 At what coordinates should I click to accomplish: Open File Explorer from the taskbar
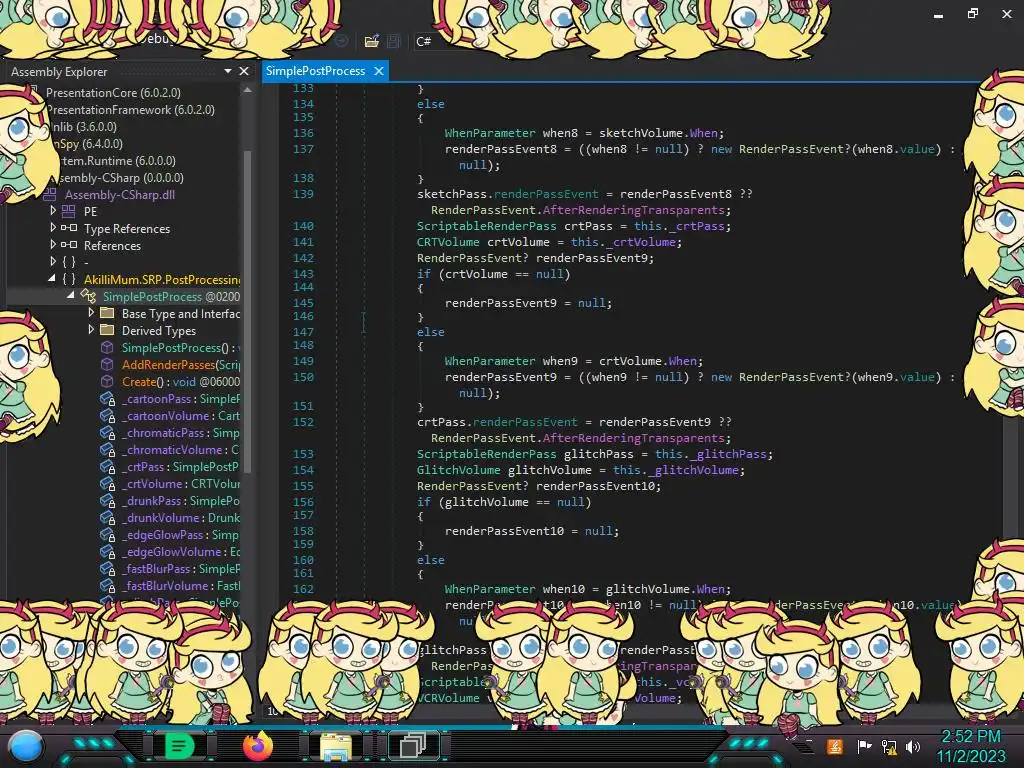[336, 746]
